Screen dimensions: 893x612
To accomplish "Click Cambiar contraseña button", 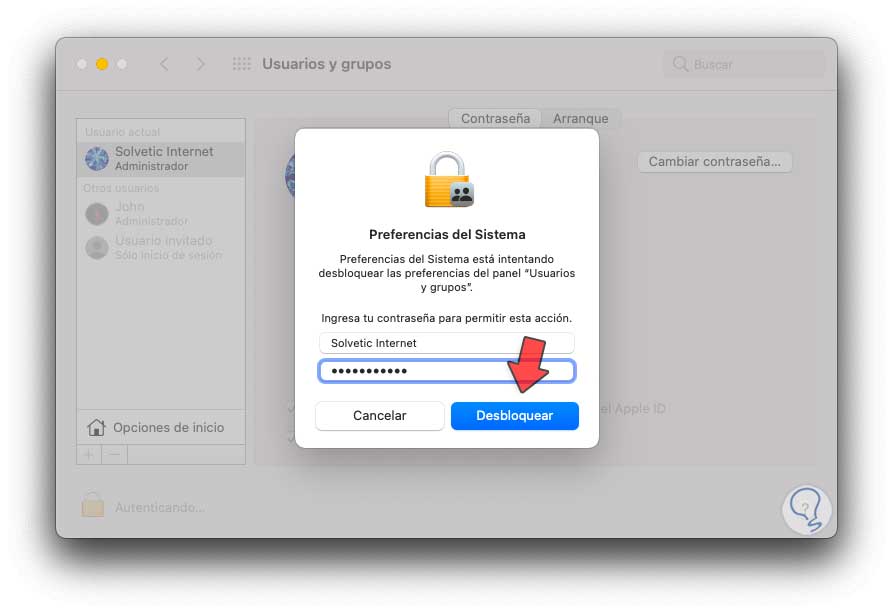I will click(x=715, y=162).
